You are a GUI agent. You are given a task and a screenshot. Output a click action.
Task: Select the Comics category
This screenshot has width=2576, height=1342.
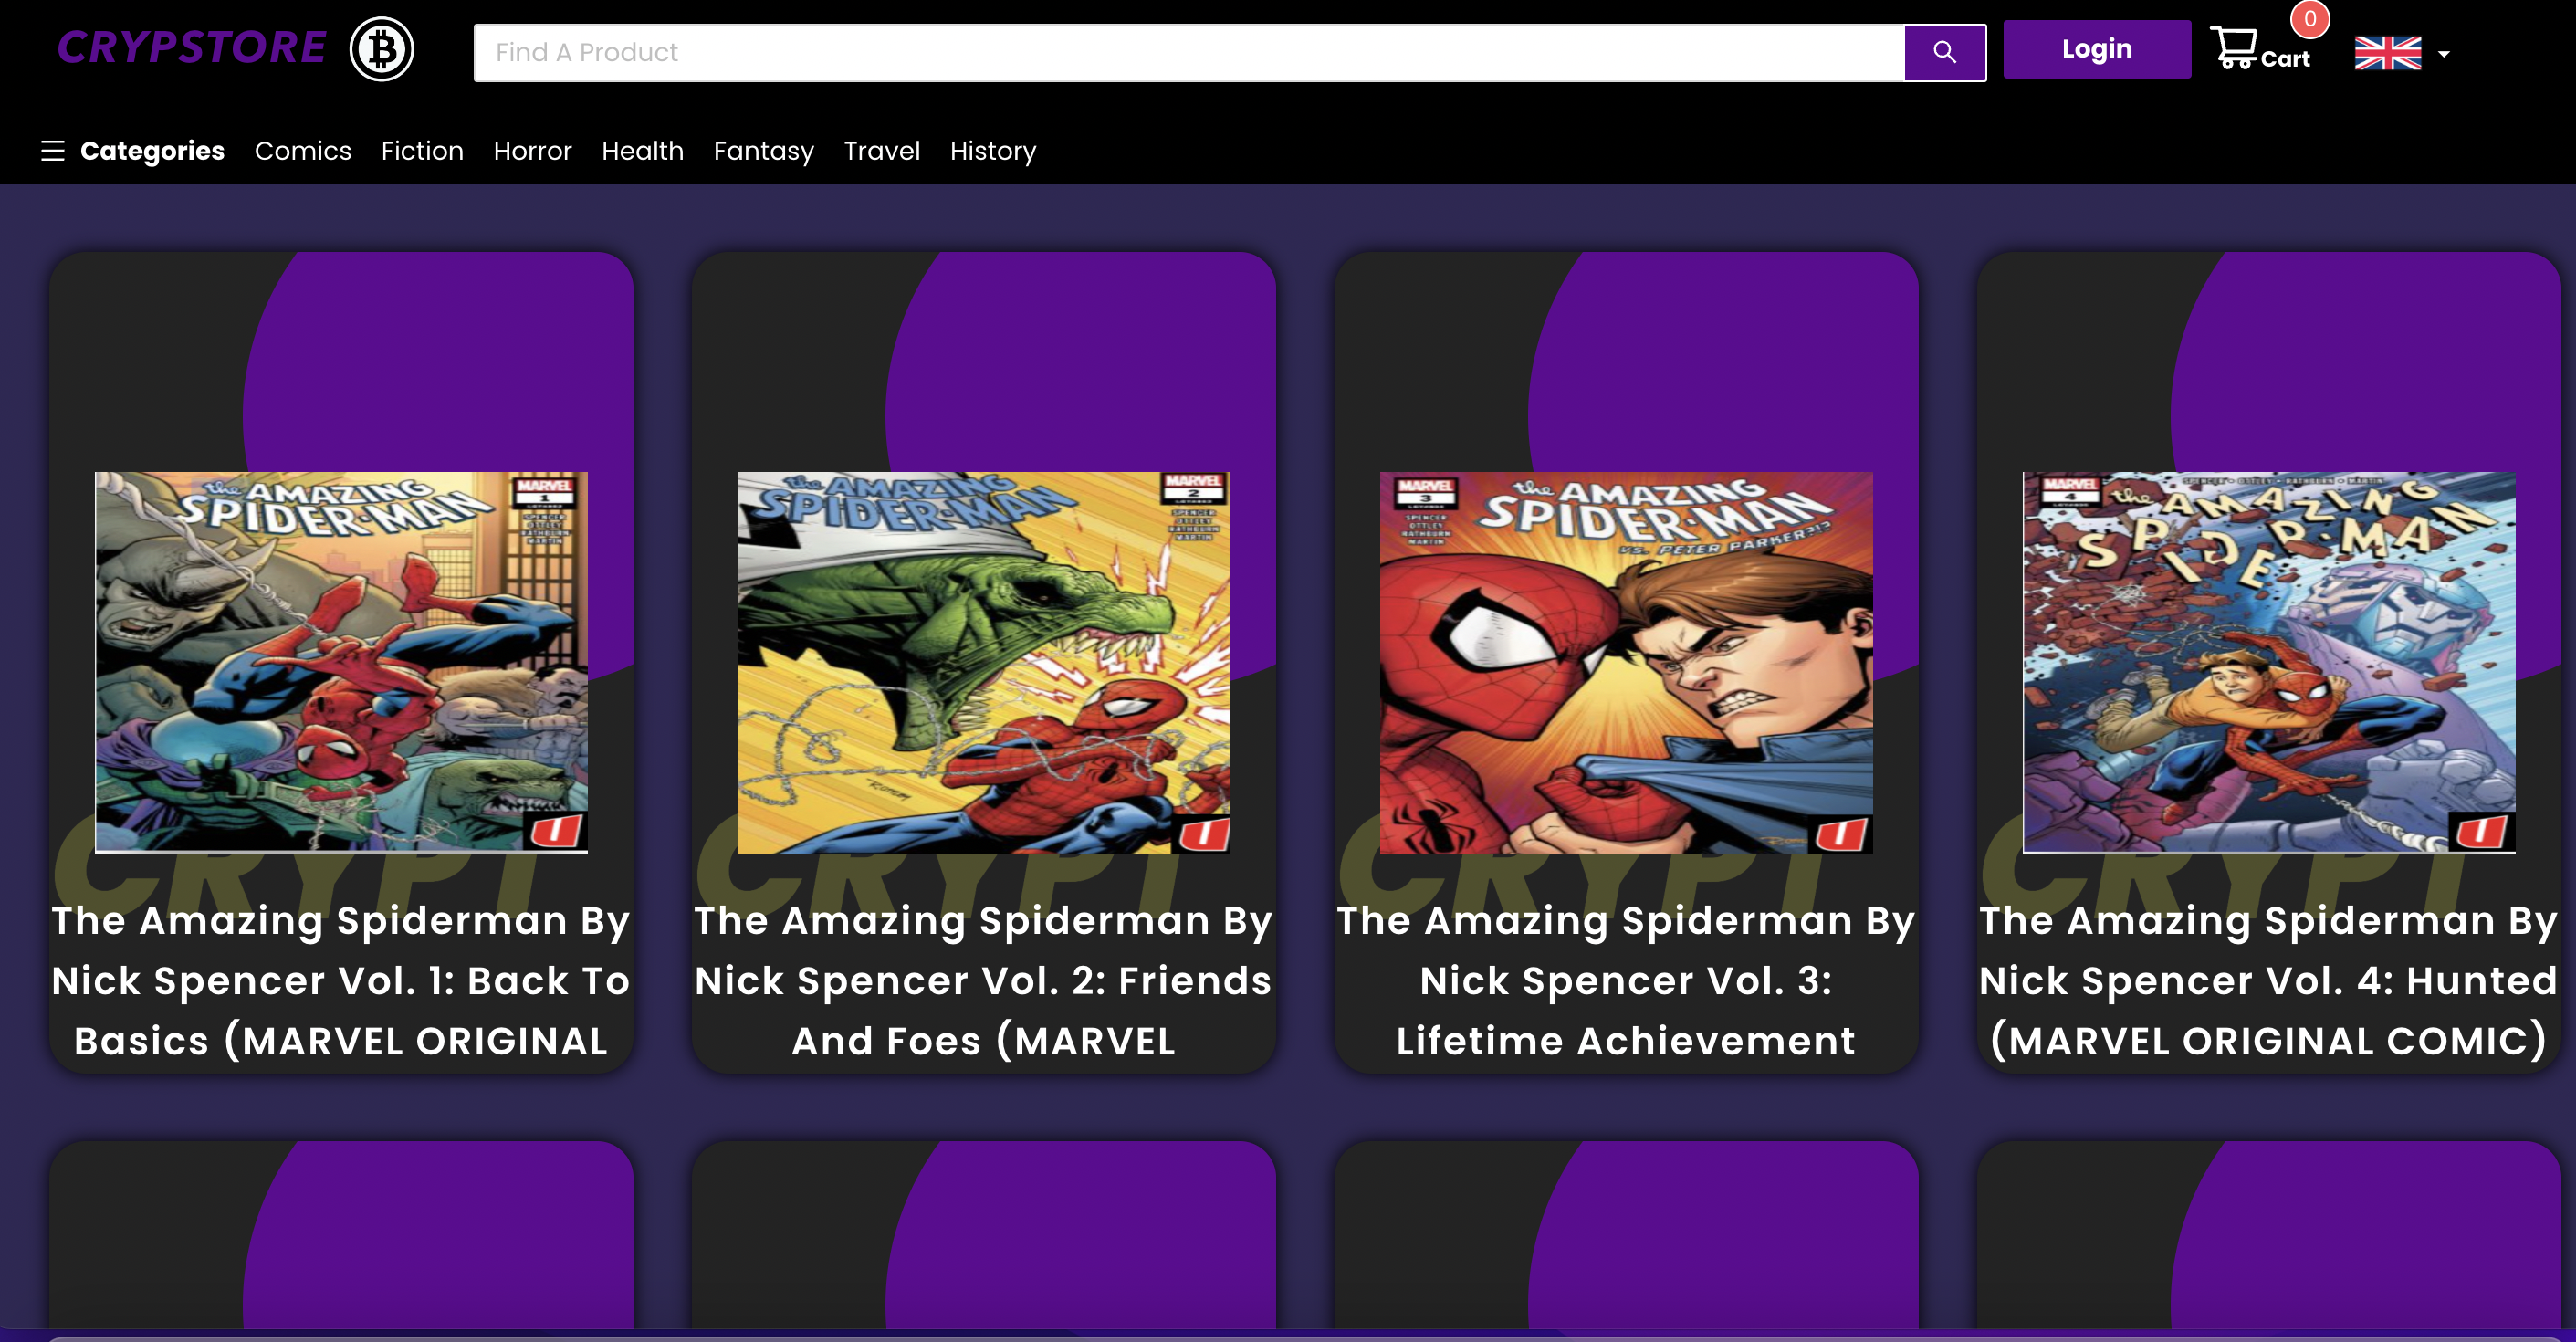coord(302,151)
